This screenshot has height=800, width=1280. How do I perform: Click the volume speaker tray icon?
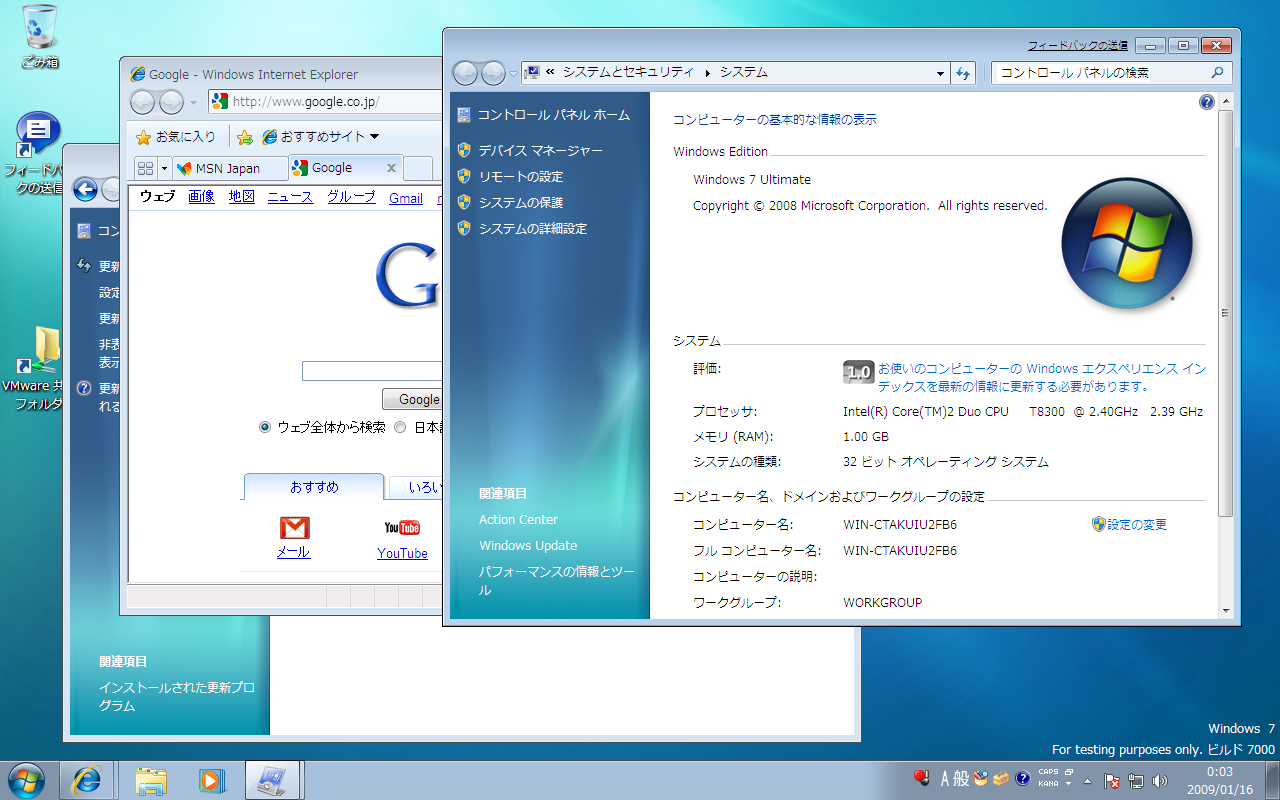click(1160, 780)
